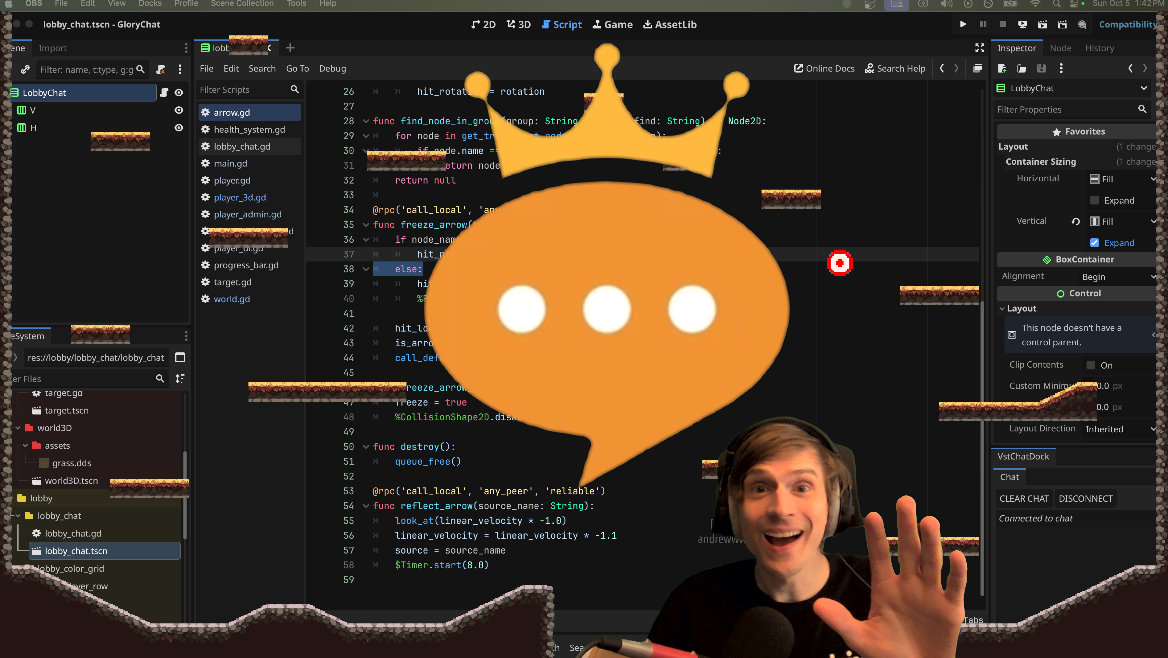Click Search Help button
The height and width of the screenshot is (658, 1168).
coord(895,69)
